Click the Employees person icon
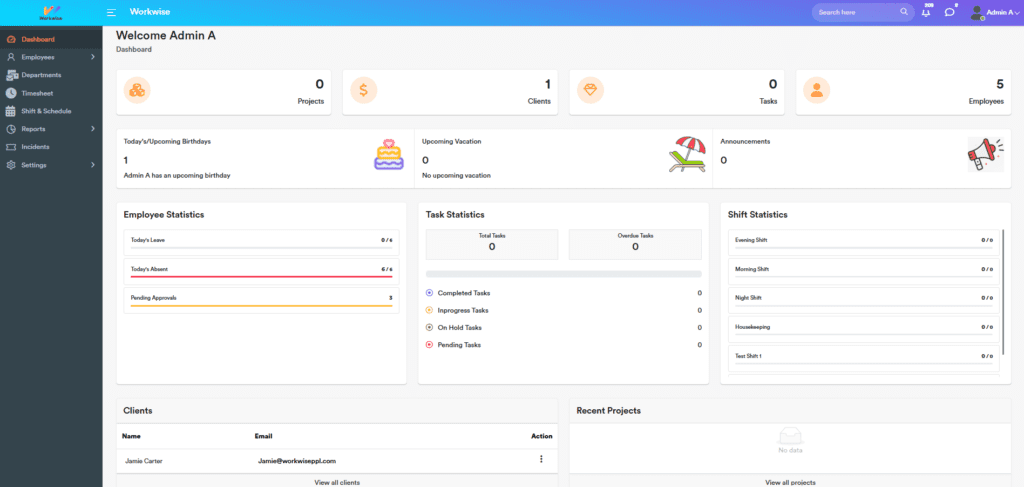This screenshot has height=487, width=1024. (817, 91)
